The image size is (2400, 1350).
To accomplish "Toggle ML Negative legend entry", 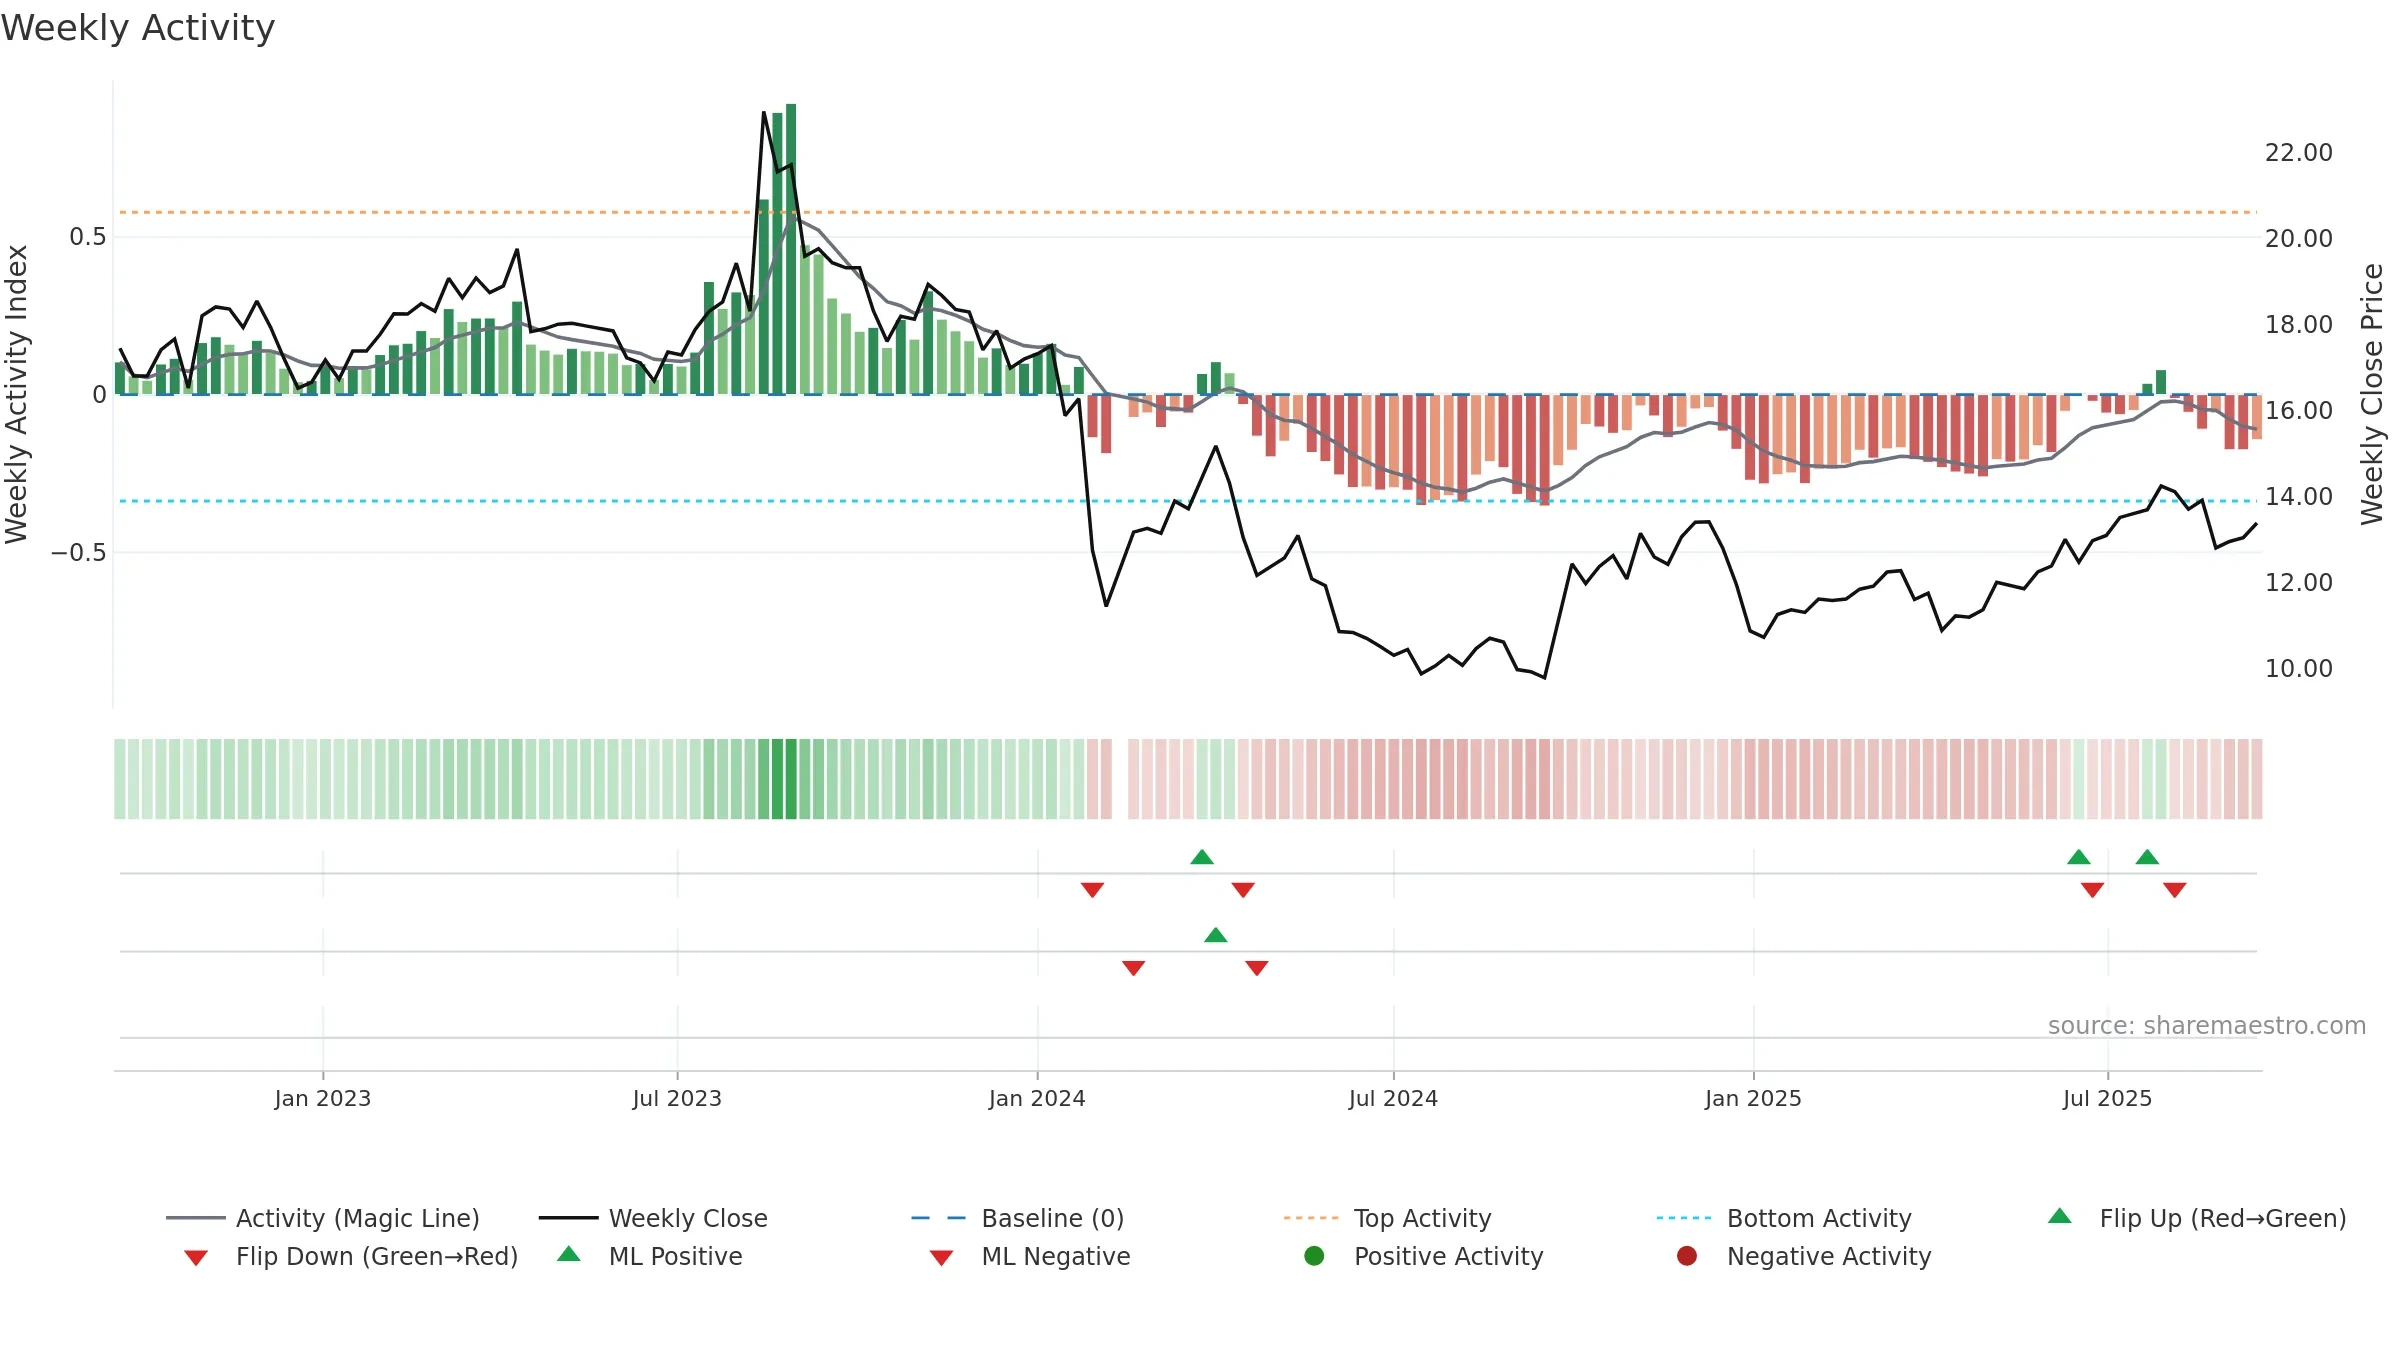I will (x=1030, y=1256).
